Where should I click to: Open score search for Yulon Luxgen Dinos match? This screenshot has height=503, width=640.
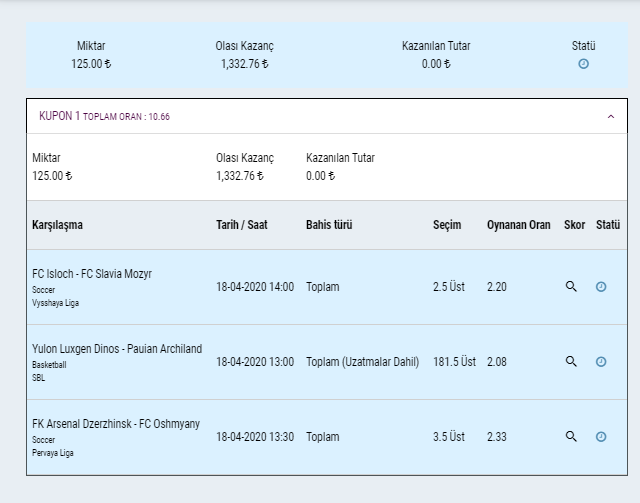(x=571, y=362)
